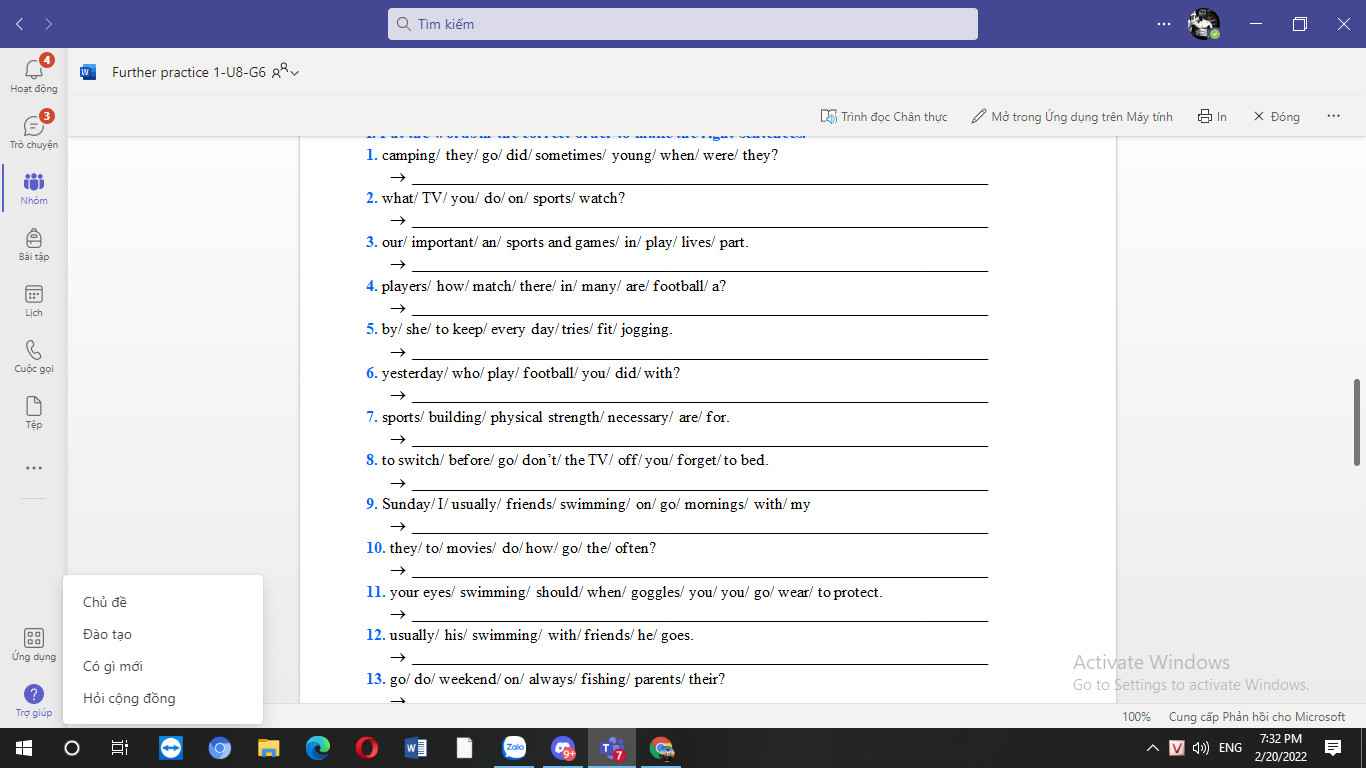Click the volume speaker tray icon
The height and width of the screenshot is (768, 1366).
(x=1201, y=748)
